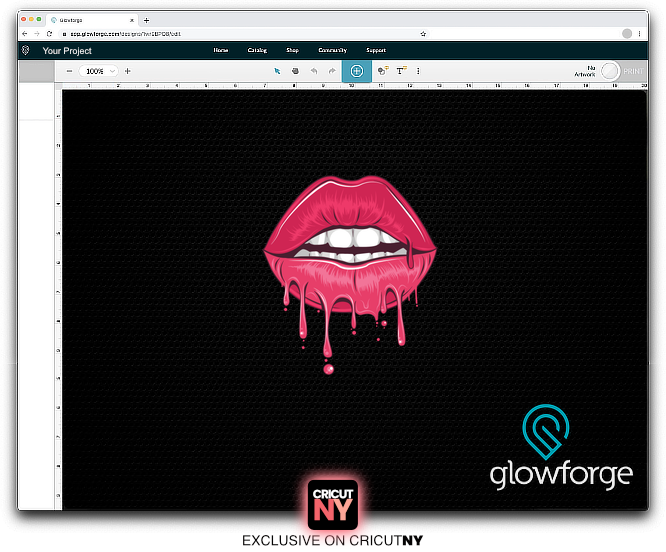The height and width of the screenshot is (552, 666).
Task: Click the browser address bar URL
Action: [125, 34]
